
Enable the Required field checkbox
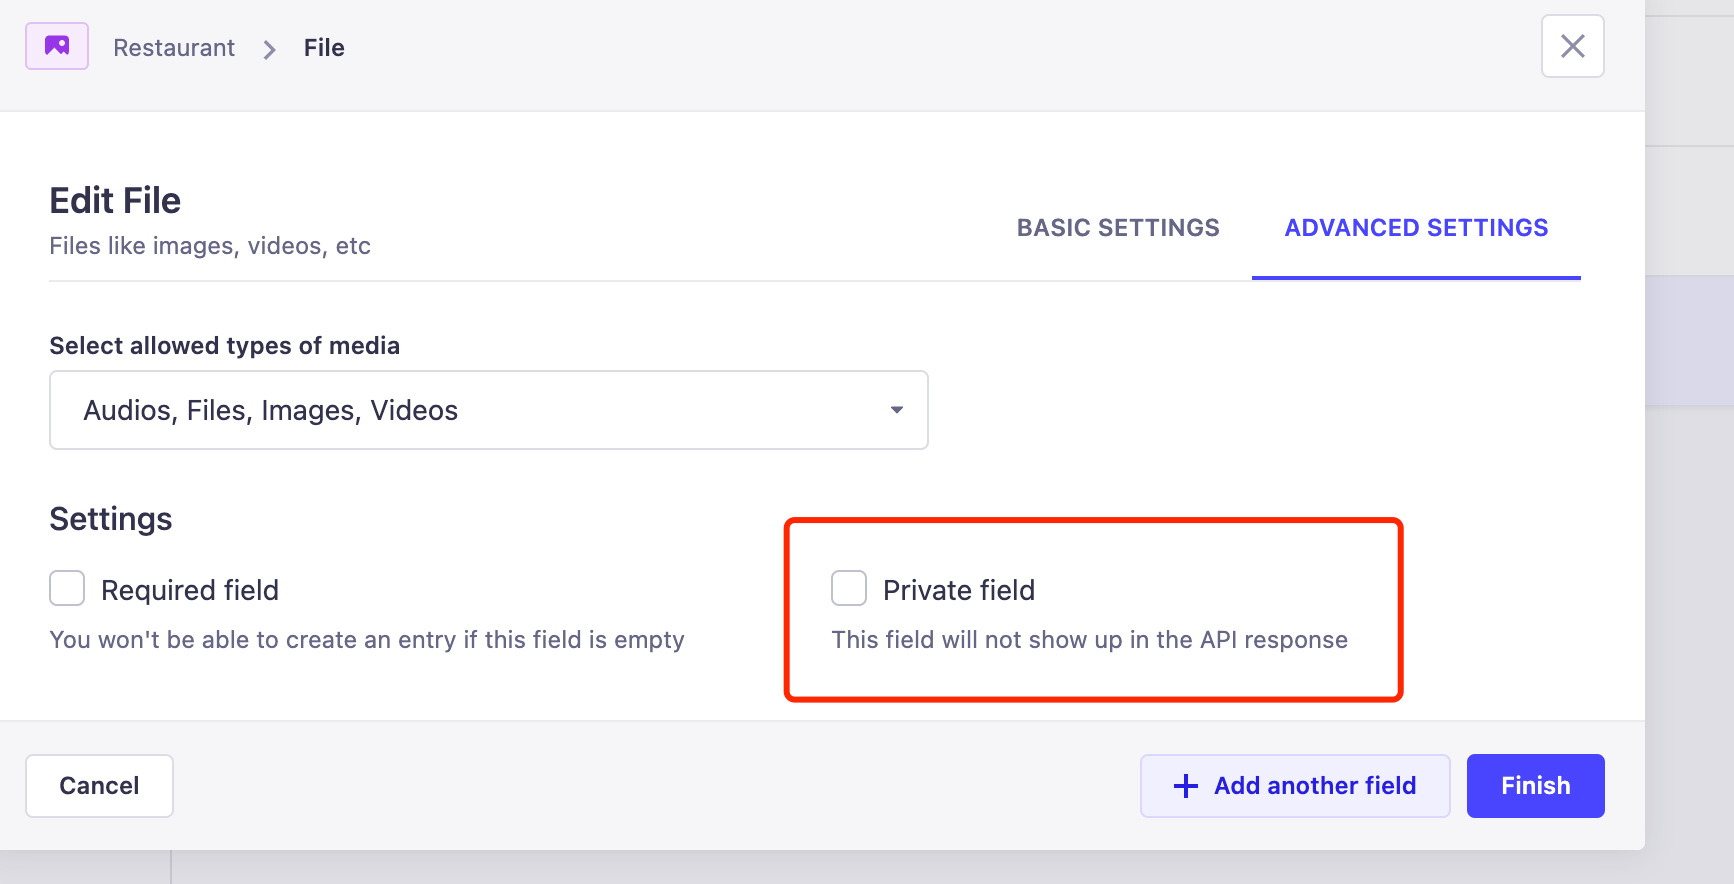pos(66,589)
